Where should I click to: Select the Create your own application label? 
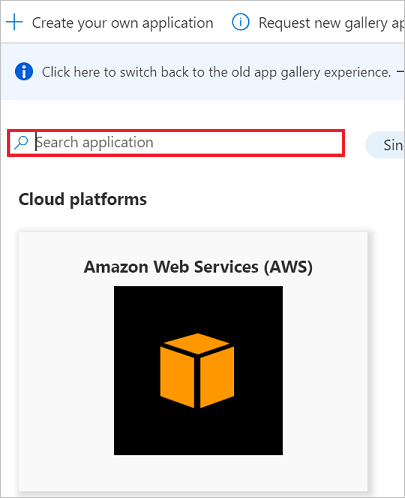tap(122, 23)
